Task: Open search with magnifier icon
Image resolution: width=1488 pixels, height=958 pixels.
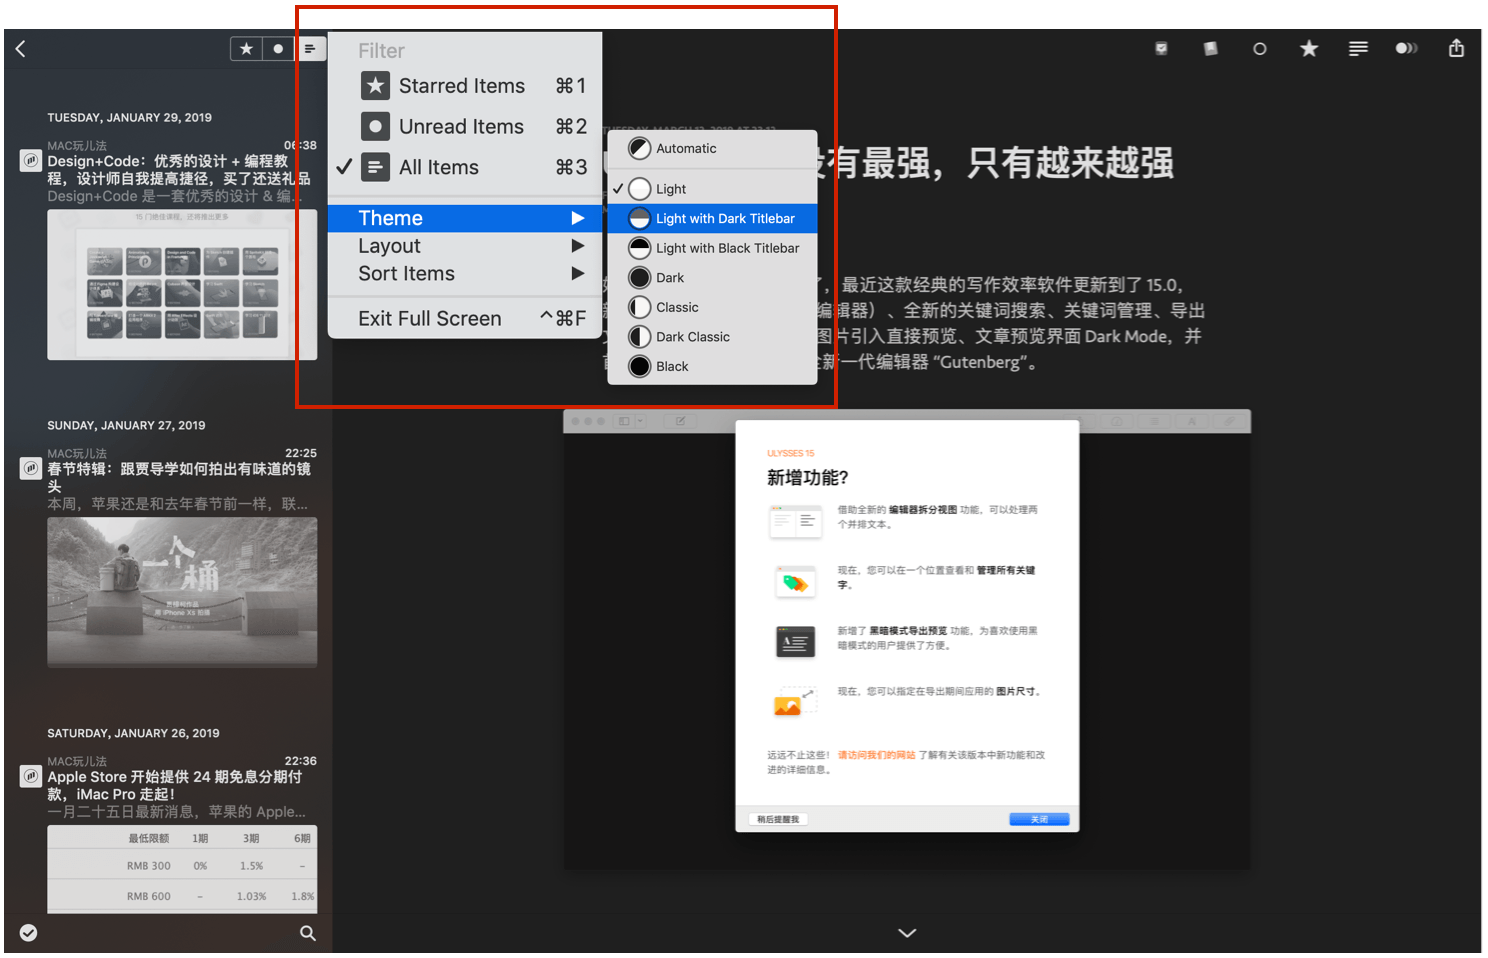Action: pyautogui.click(x=308, y=932)
